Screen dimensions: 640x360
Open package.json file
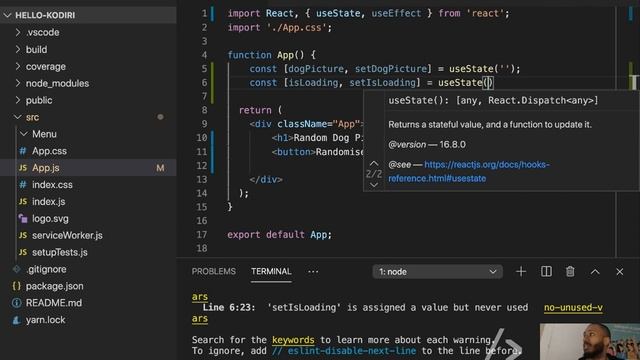coord(54,286)
